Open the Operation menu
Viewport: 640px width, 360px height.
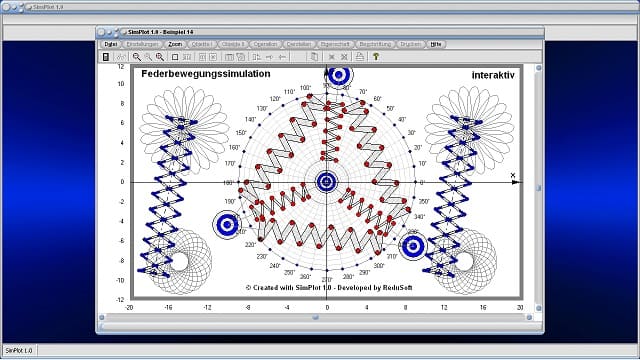pyautogui.click(x=265, y=44)
